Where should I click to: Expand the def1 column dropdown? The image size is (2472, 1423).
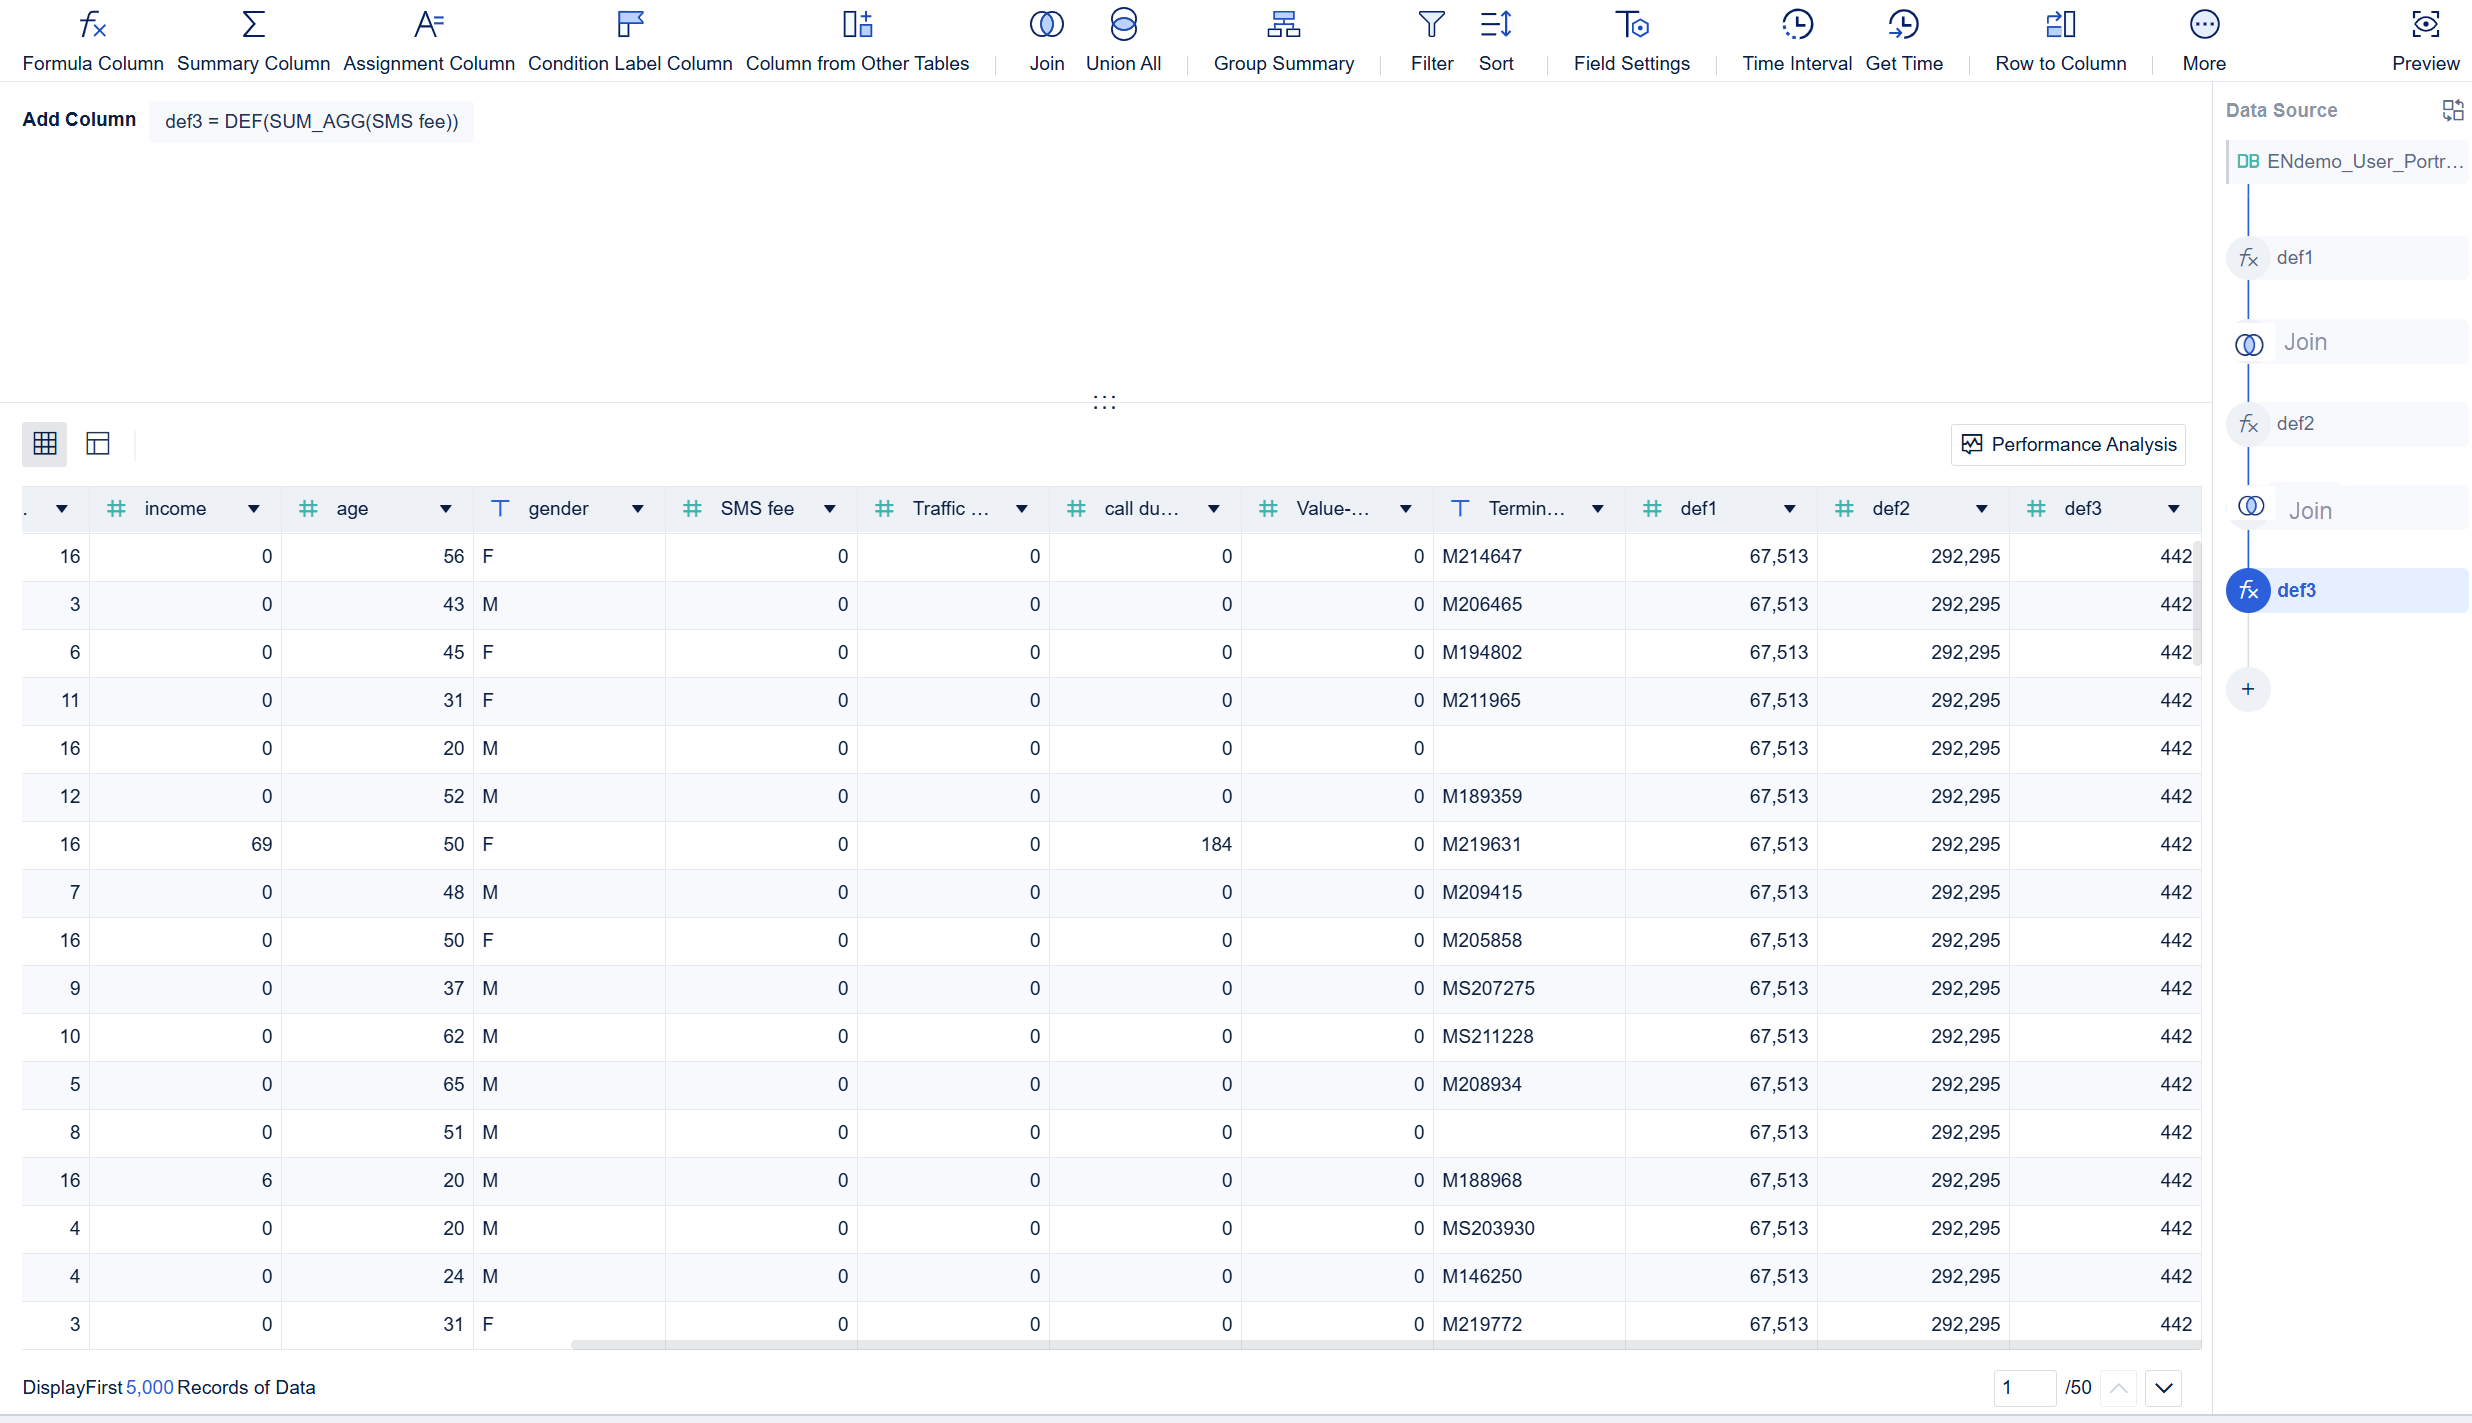coord(1789,508)
